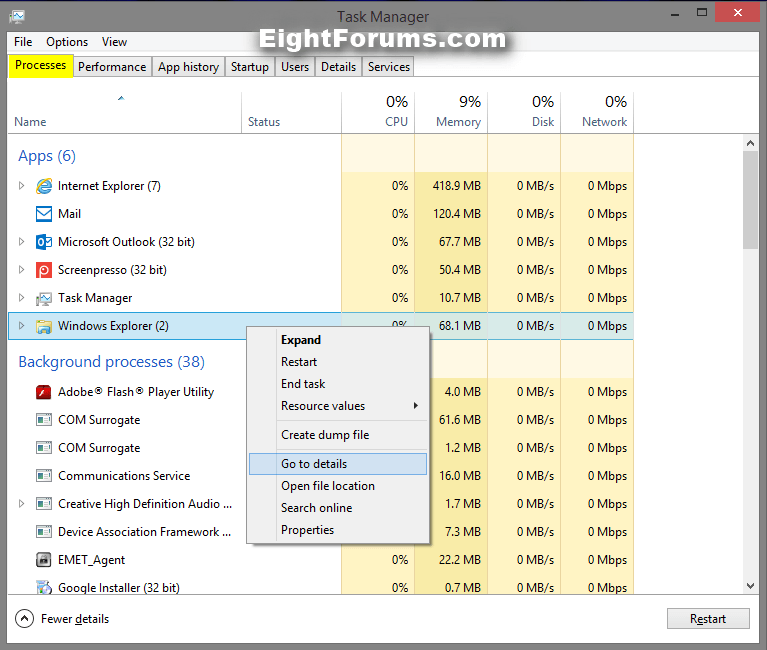Click the Adobe Flash Player Utility icon
This screenshot has height=650, width=767.
point(44,392)
